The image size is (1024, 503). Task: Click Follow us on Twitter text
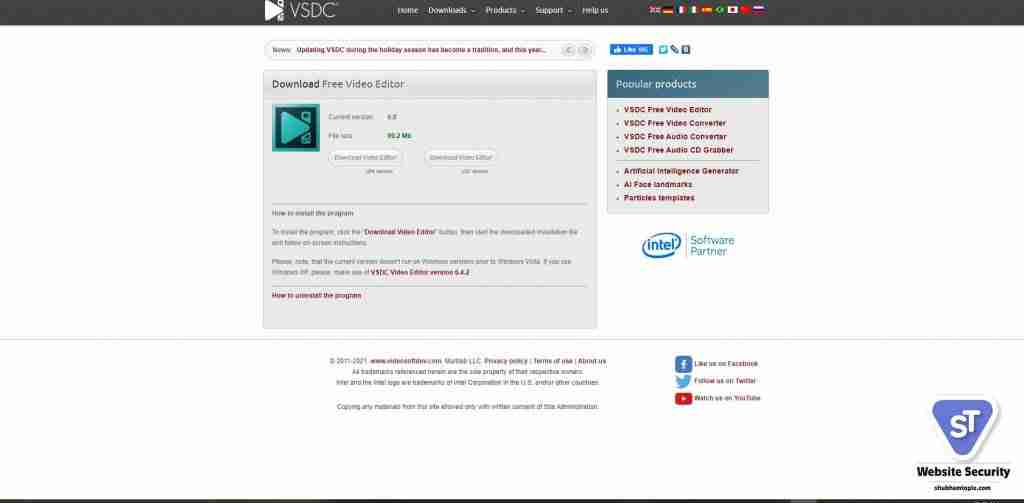pos(725,381)
